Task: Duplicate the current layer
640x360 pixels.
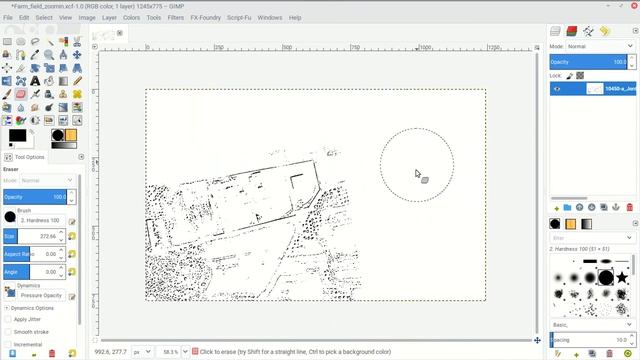Action: 604,207
